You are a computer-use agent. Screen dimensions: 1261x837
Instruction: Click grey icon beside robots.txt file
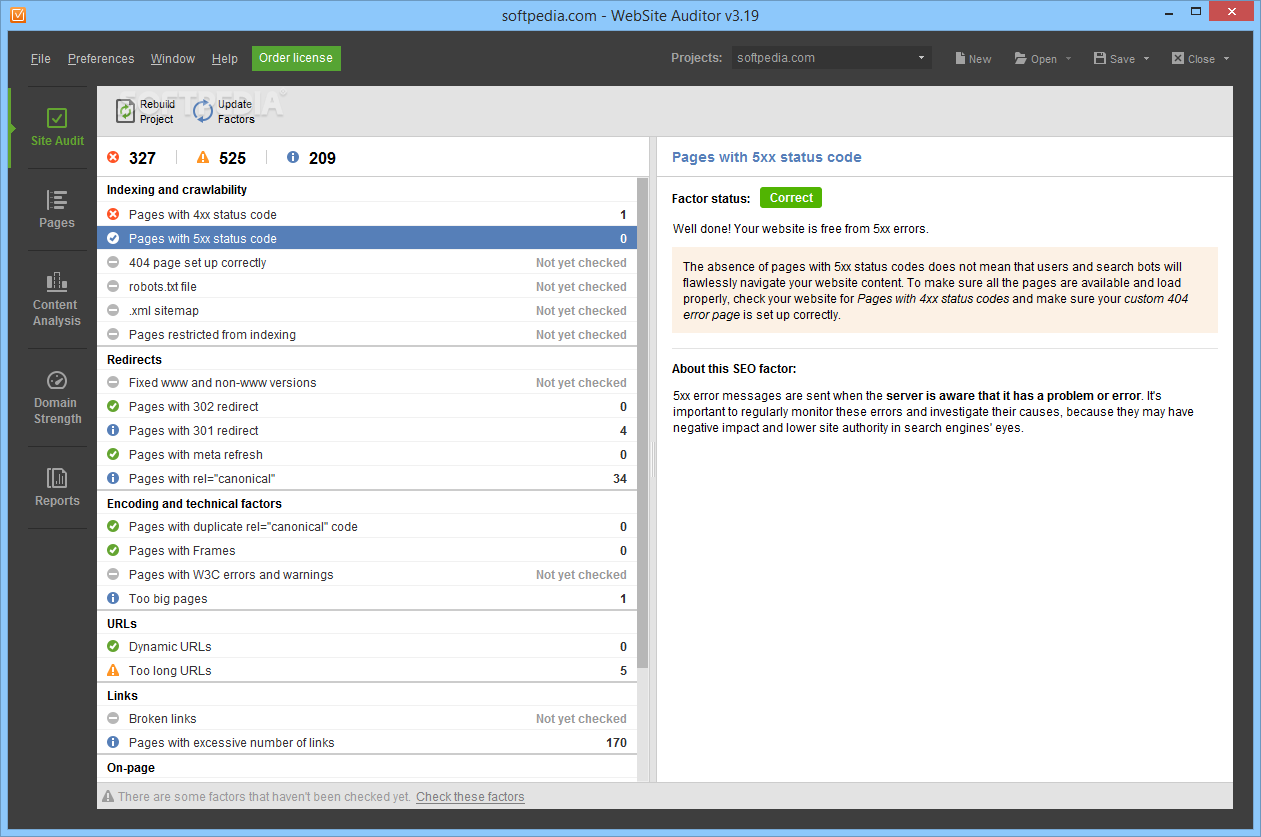coord(113,286)
